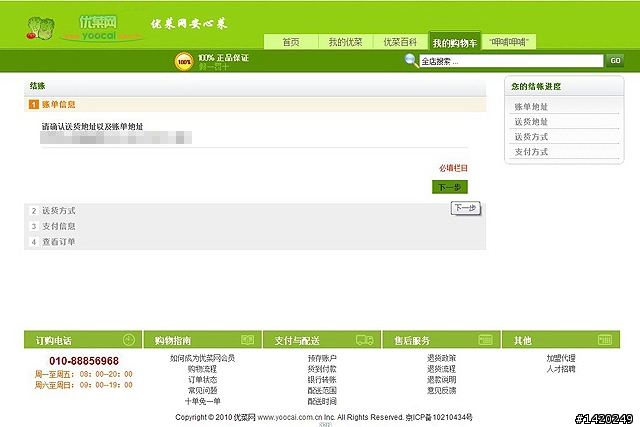The width and height of the screenshot is (640, 427).
Task: Click the 全店搜索 search input field
Action: (511, 61)
